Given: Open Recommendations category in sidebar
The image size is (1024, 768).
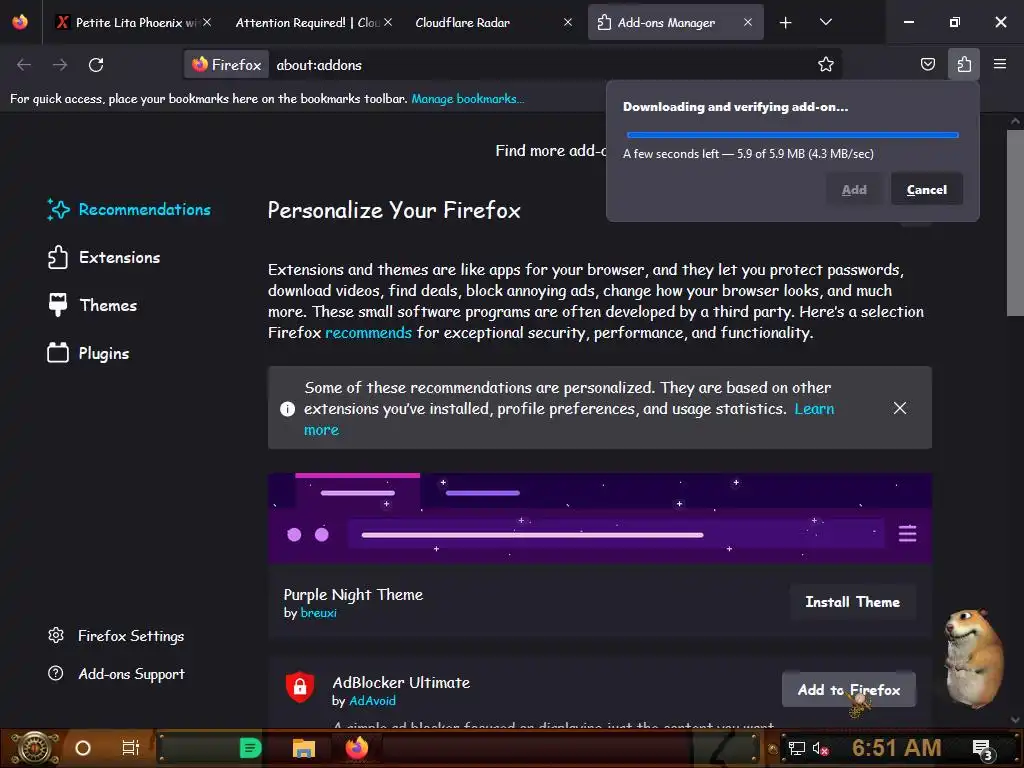Looking at the screenshot, I should point(129,210).
